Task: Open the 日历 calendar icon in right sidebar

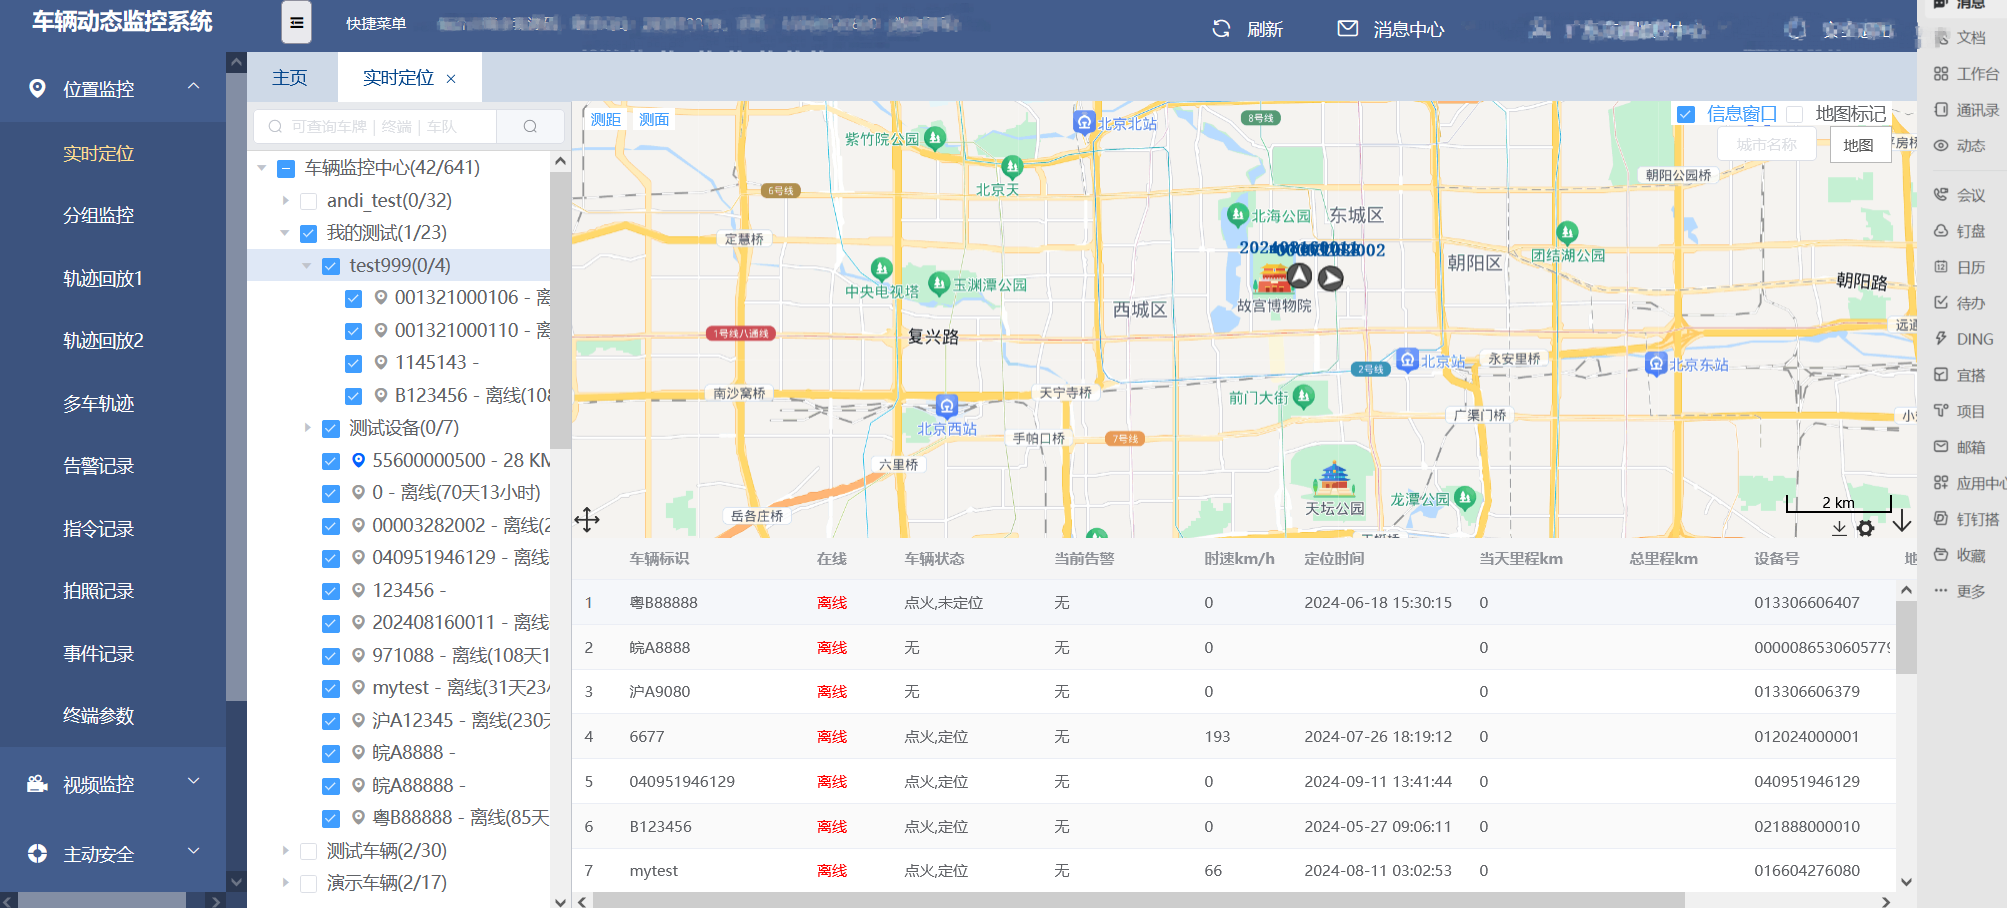Action: [x=1940, y=267]
